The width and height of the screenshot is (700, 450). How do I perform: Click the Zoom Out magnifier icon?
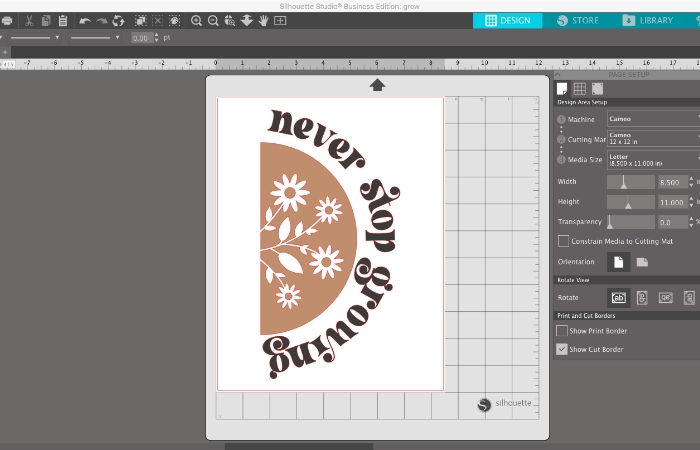point(213,20)
